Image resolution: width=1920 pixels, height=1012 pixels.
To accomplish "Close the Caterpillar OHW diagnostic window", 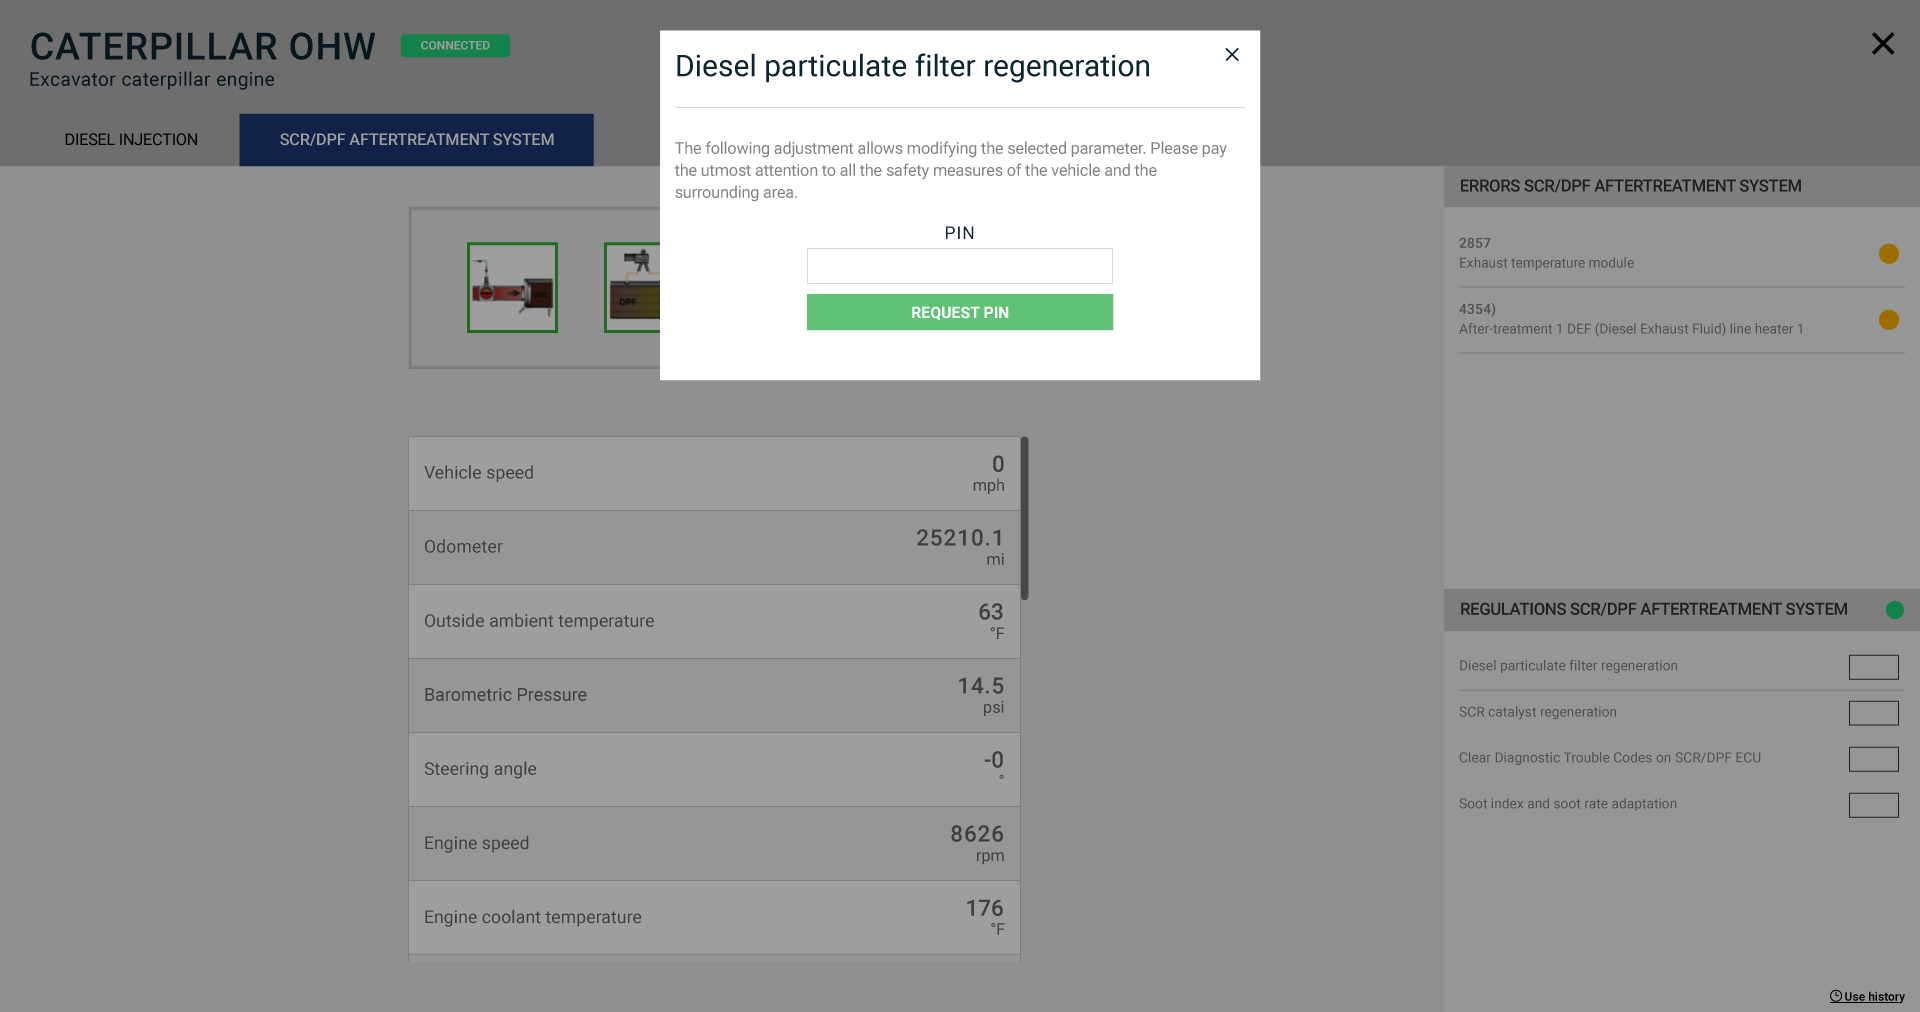I will 1882,44.
